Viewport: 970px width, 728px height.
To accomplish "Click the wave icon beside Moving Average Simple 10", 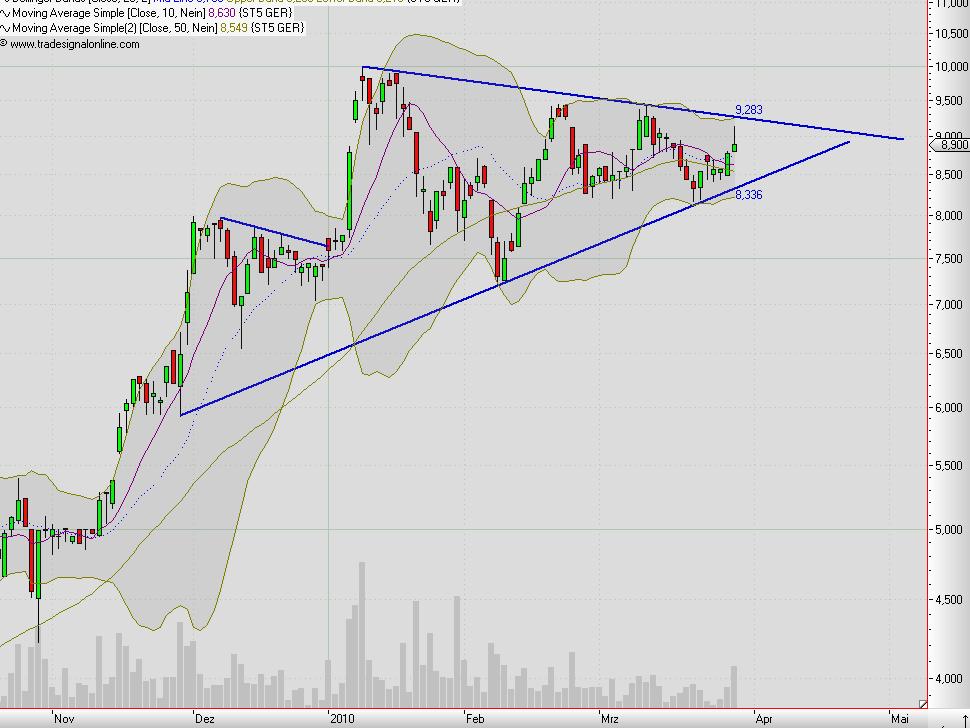I will pos(5,12).
